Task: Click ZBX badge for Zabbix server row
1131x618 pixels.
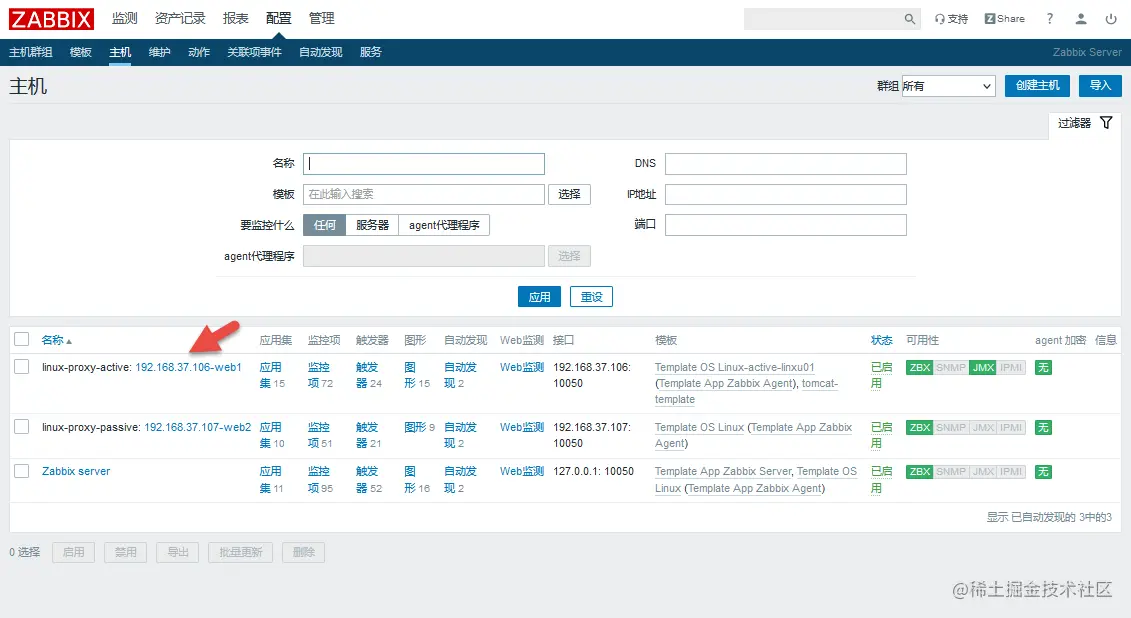Action: point(920,472)
